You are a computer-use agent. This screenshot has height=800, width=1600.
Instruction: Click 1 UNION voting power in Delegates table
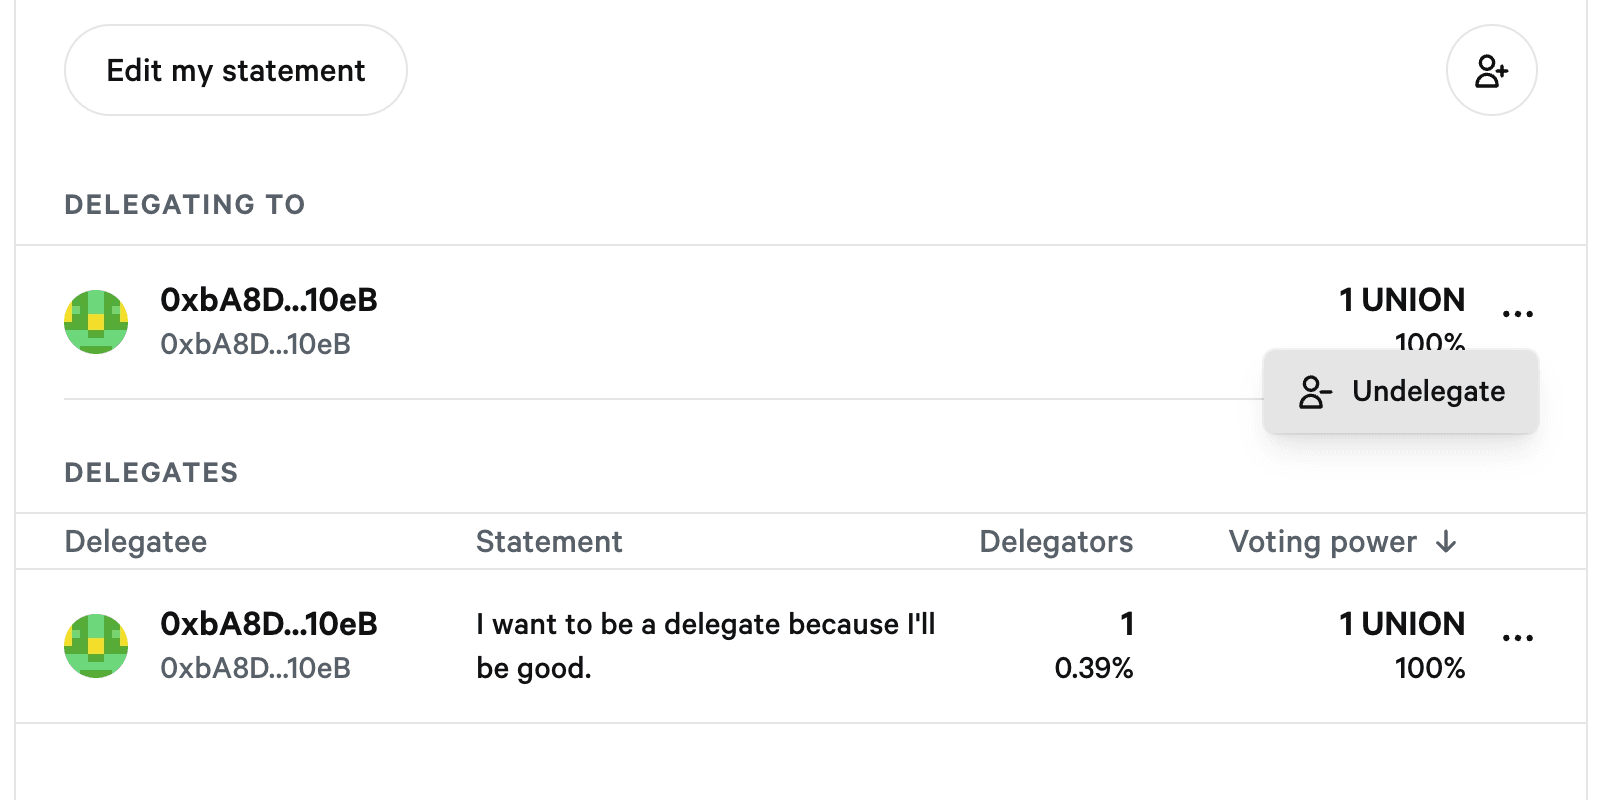point(1402,624)
